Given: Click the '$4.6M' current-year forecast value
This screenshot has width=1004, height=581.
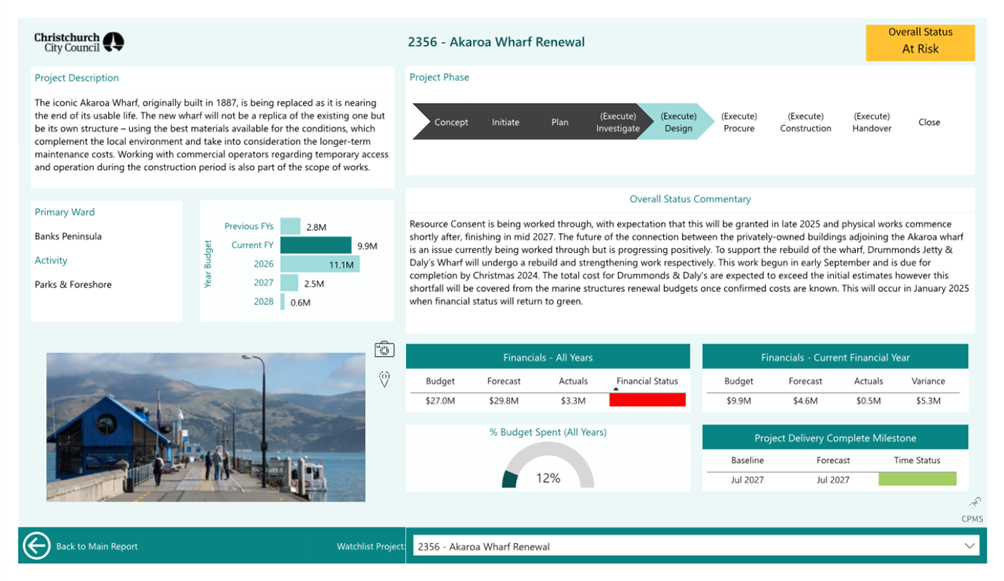Looking at the screenshot, I should (805, 400).
